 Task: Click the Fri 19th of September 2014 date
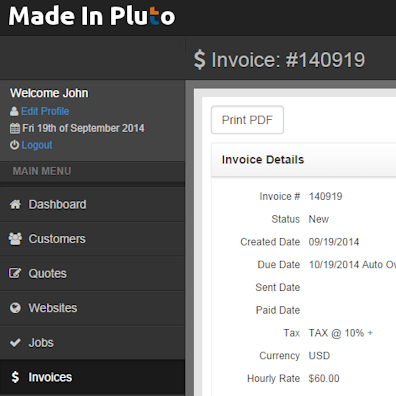pos(83,128)
